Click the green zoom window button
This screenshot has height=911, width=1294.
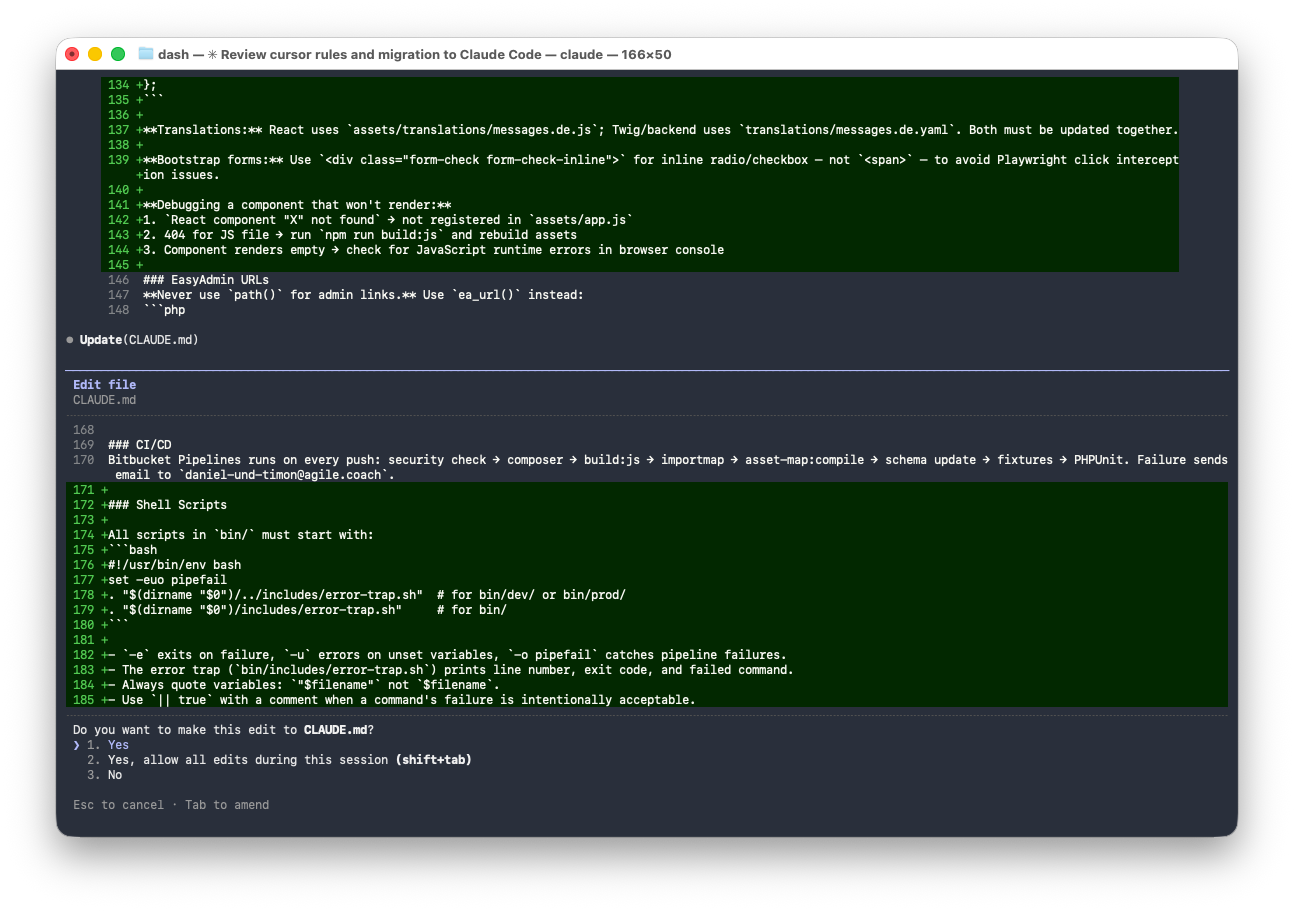click(x=118, y=54)
